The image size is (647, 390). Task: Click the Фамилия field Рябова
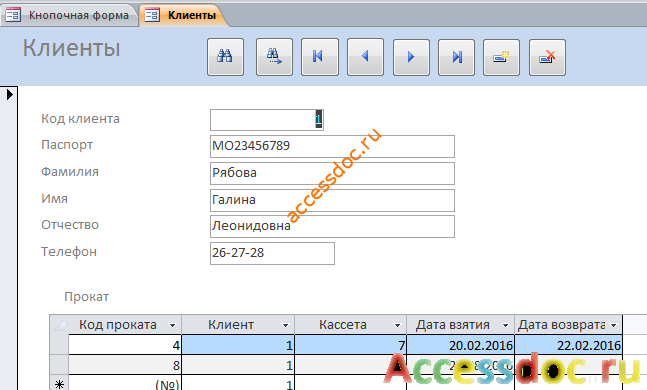tap(332, 173)
